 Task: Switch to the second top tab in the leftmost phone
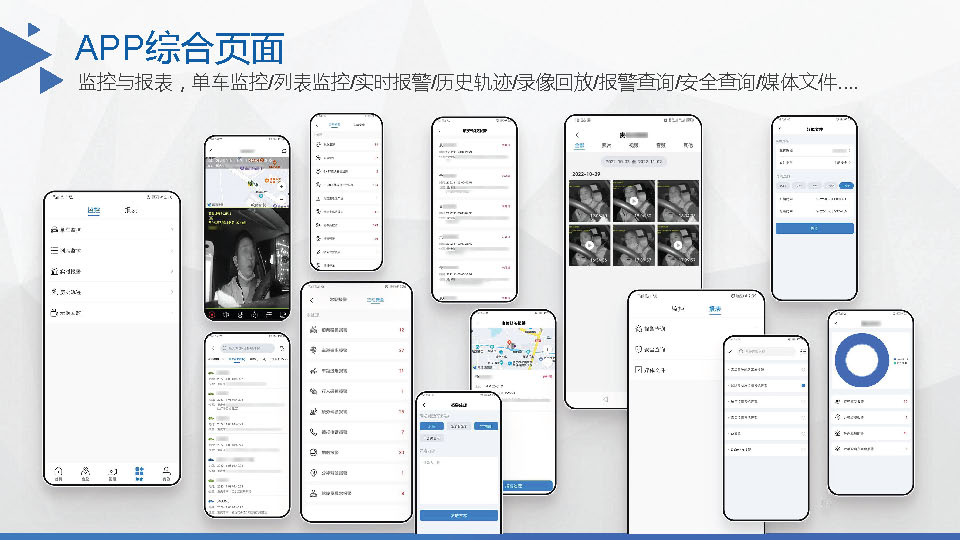pos(130,210)
